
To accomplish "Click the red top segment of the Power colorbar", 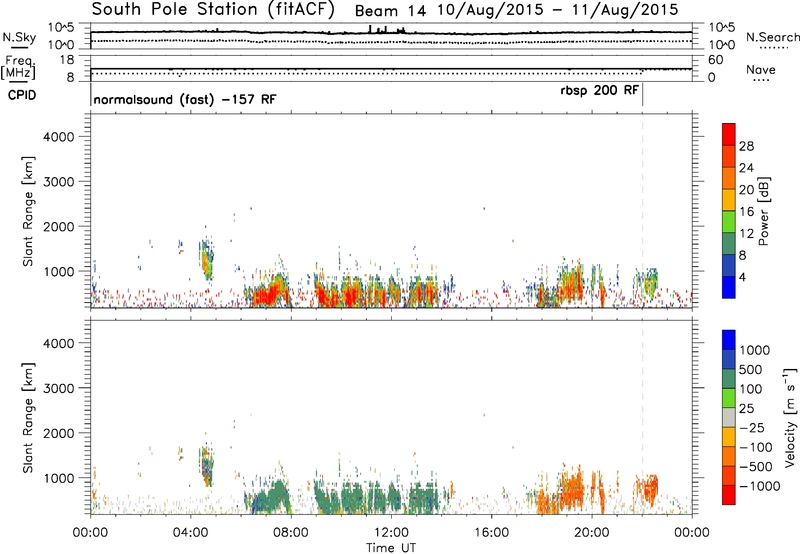I will pyautogui.click(x=729, y=134).
